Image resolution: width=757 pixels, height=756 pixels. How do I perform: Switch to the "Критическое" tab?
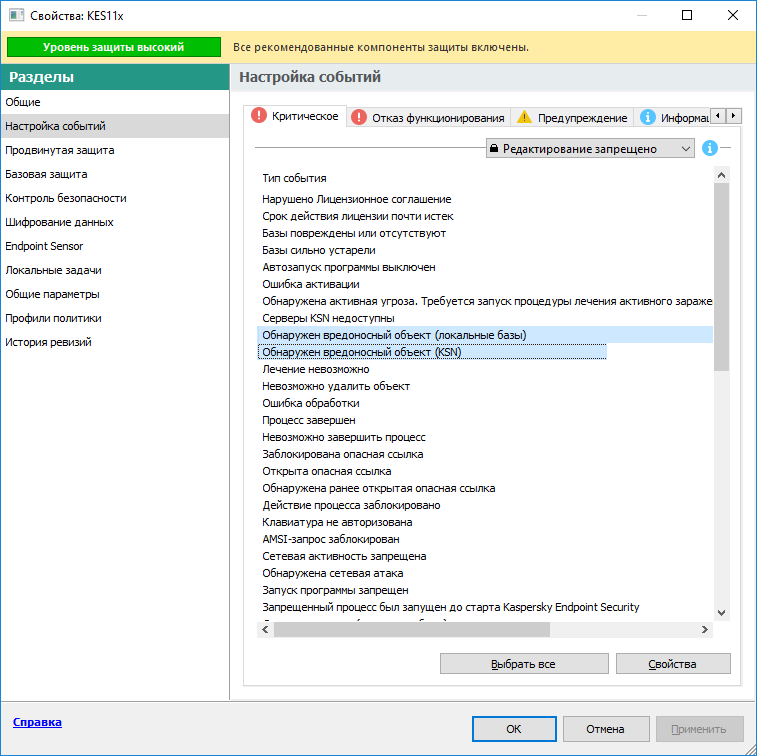(295, 116)
